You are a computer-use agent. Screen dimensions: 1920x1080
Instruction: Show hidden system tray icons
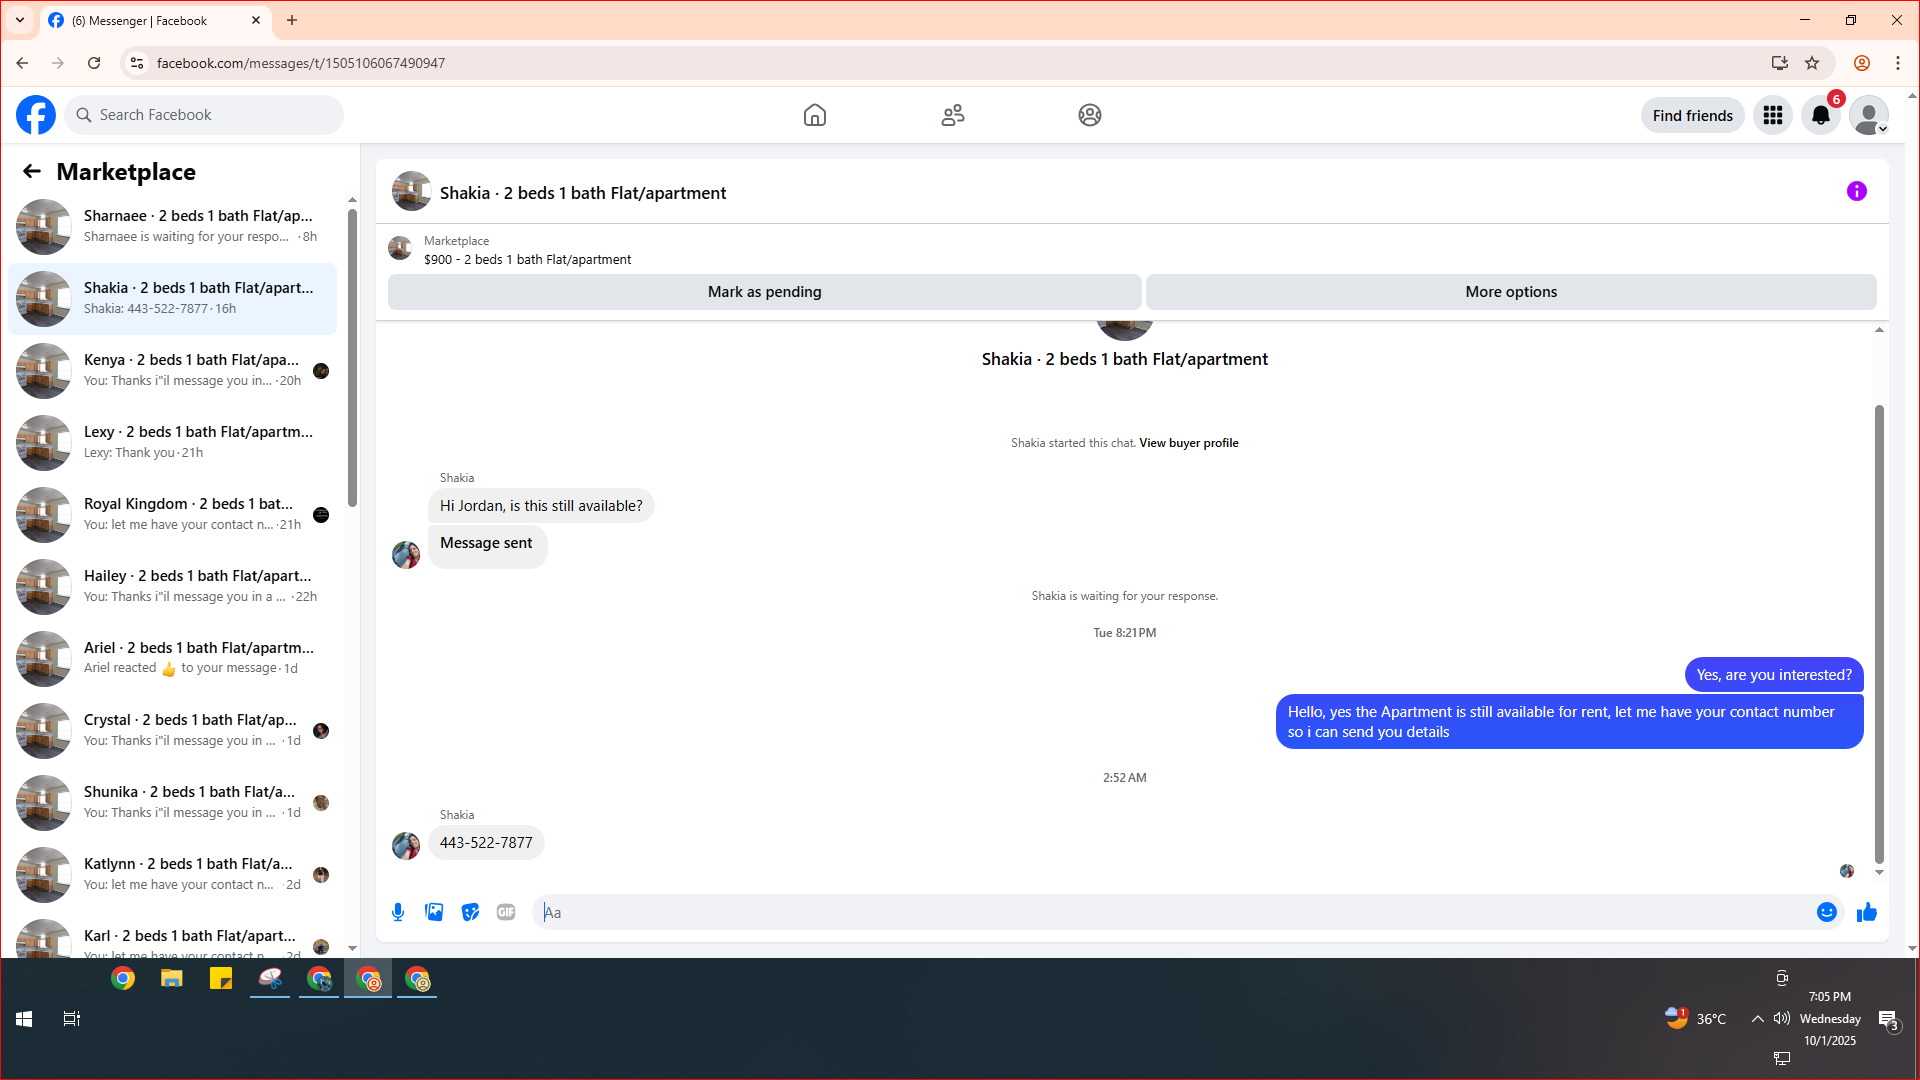click(x=1757, y=1019)
